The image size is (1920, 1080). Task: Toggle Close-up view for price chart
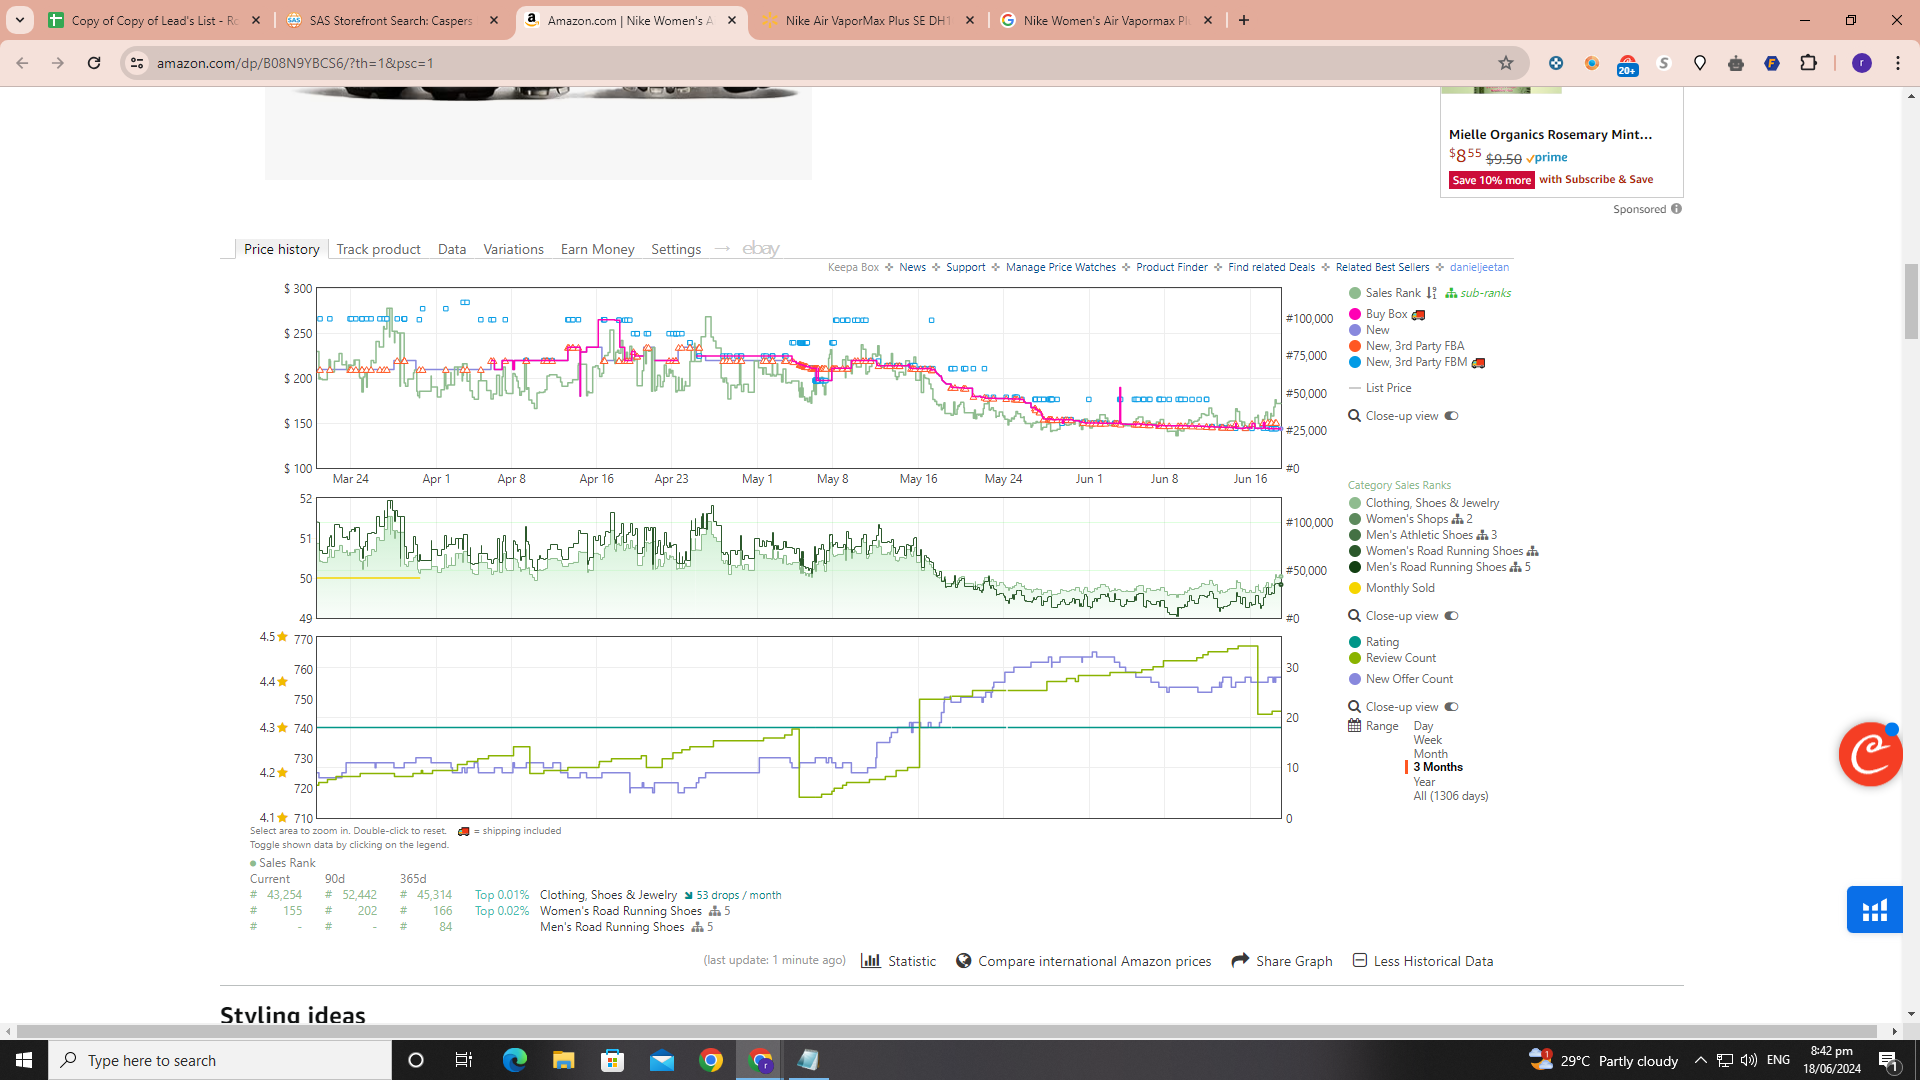[x=1451, y=416]
